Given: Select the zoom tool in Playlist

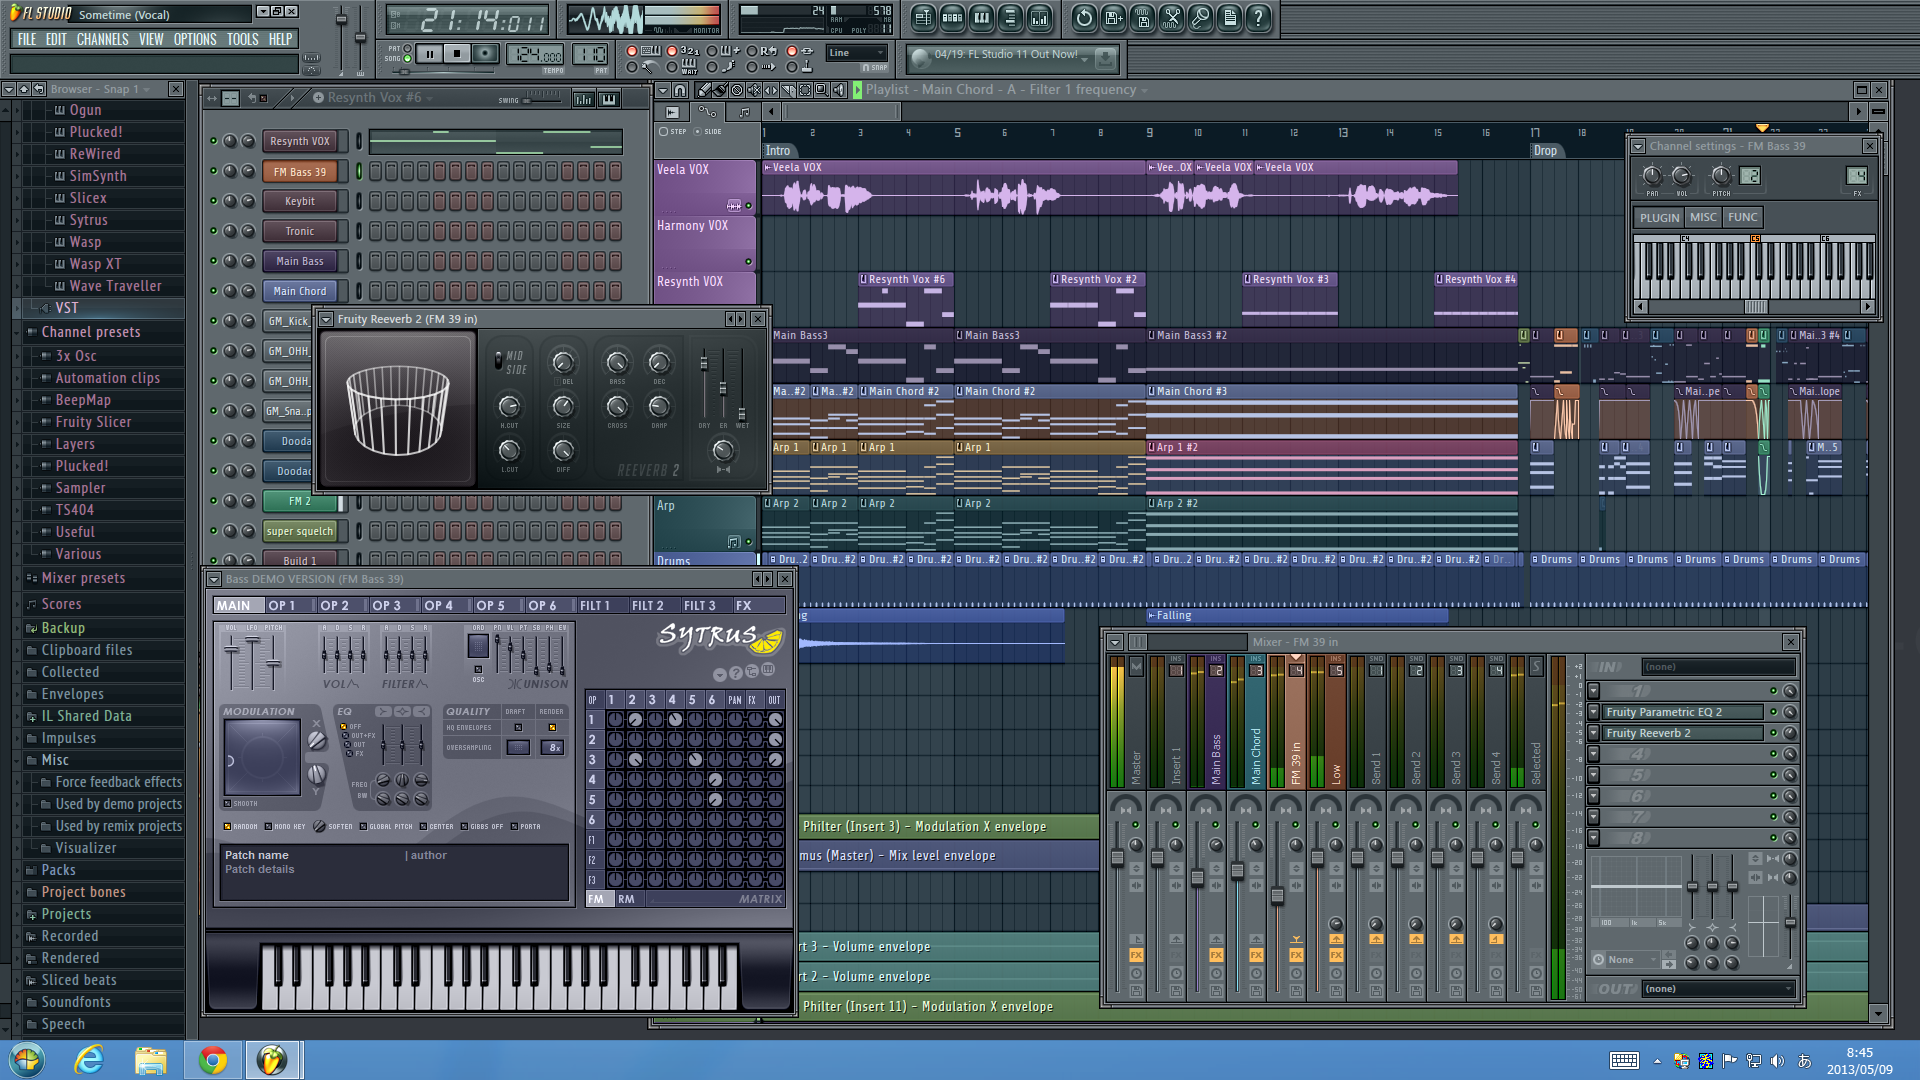Looking at the screenshot, I should click(821, 90).
